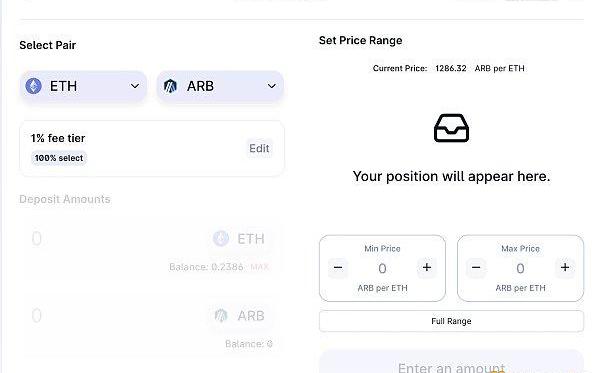Click the inbox tray icon above position message

[x=451, y=128]
